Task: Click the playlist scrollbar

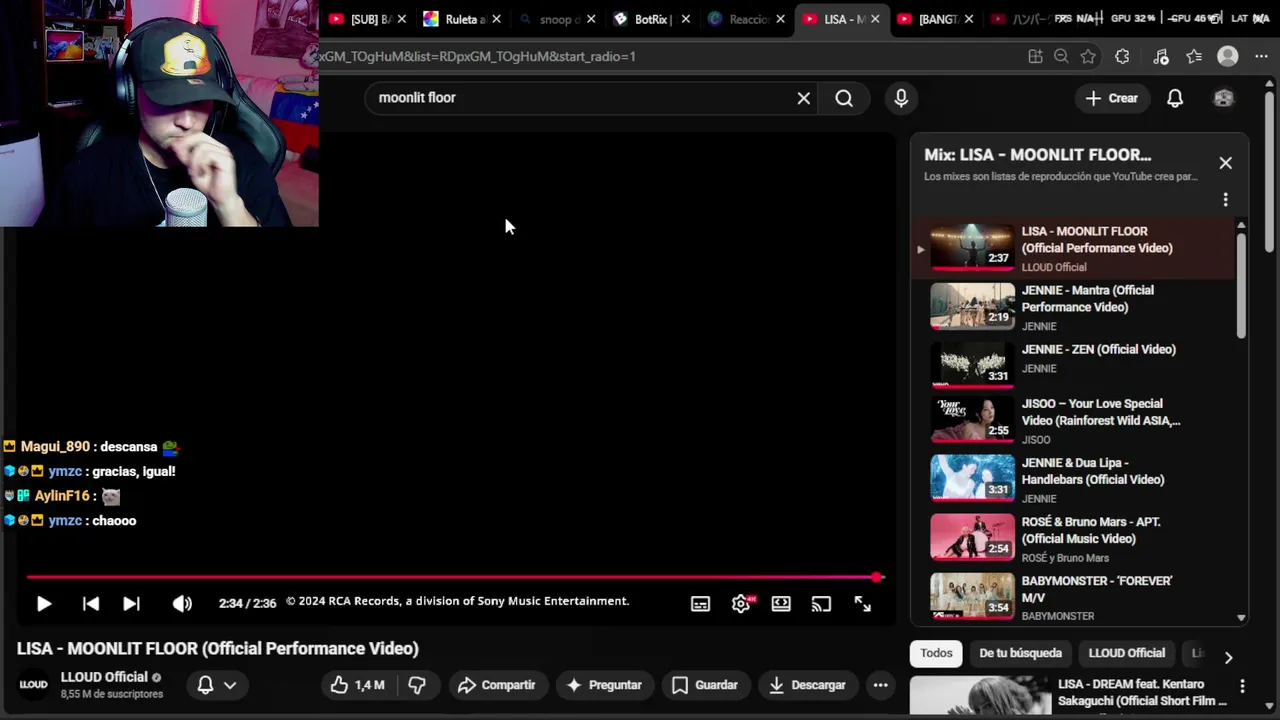Action: (x=1241, y=285)
